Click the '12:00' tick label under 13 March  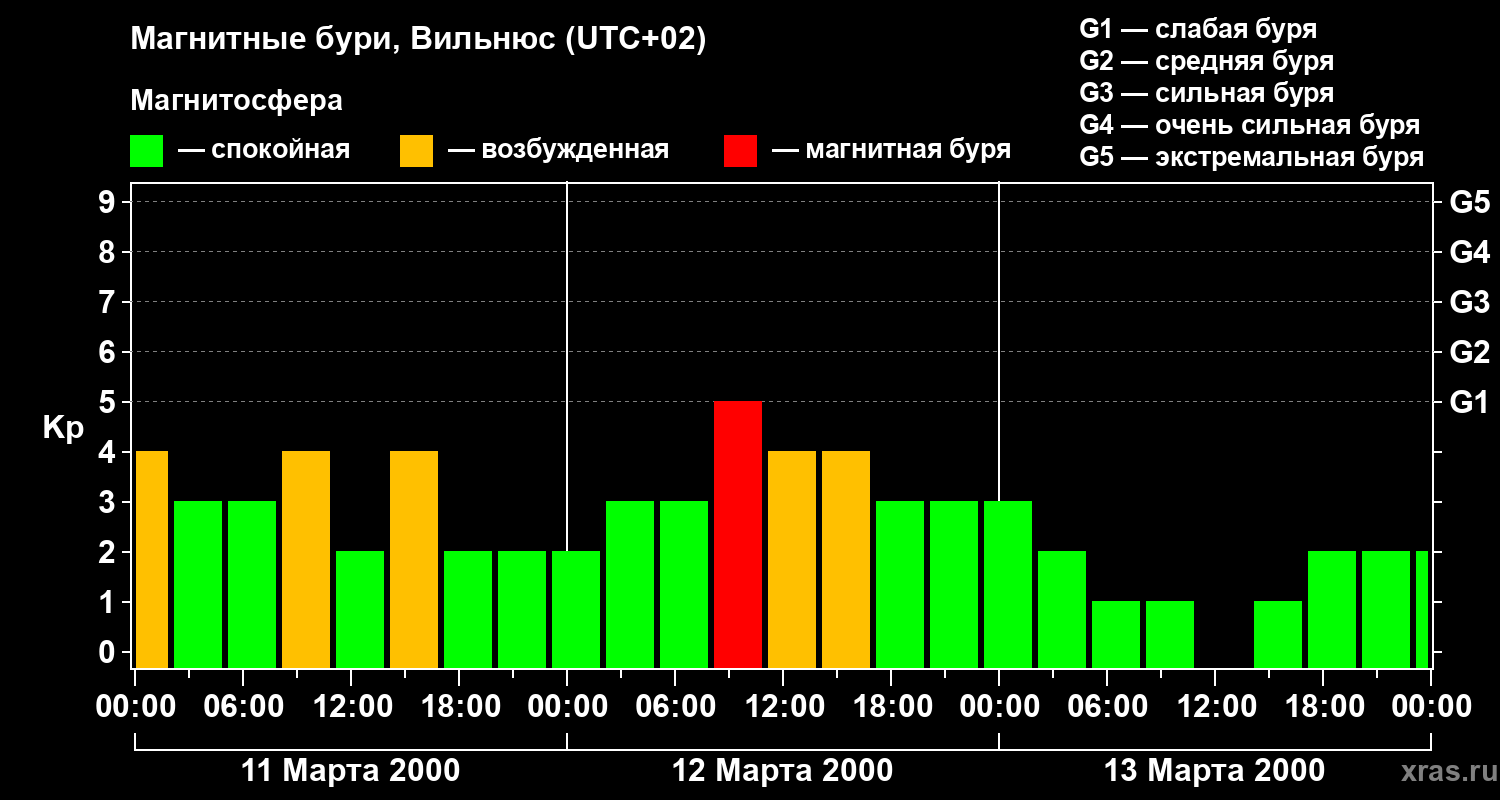tap(1215, 707)
